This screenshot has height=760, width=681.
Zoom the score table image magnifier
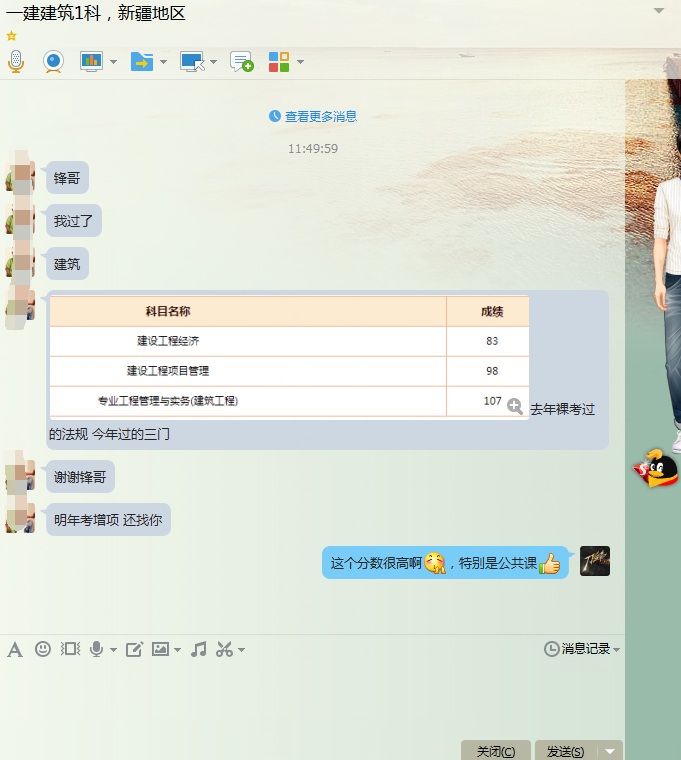tap(515, 406)
